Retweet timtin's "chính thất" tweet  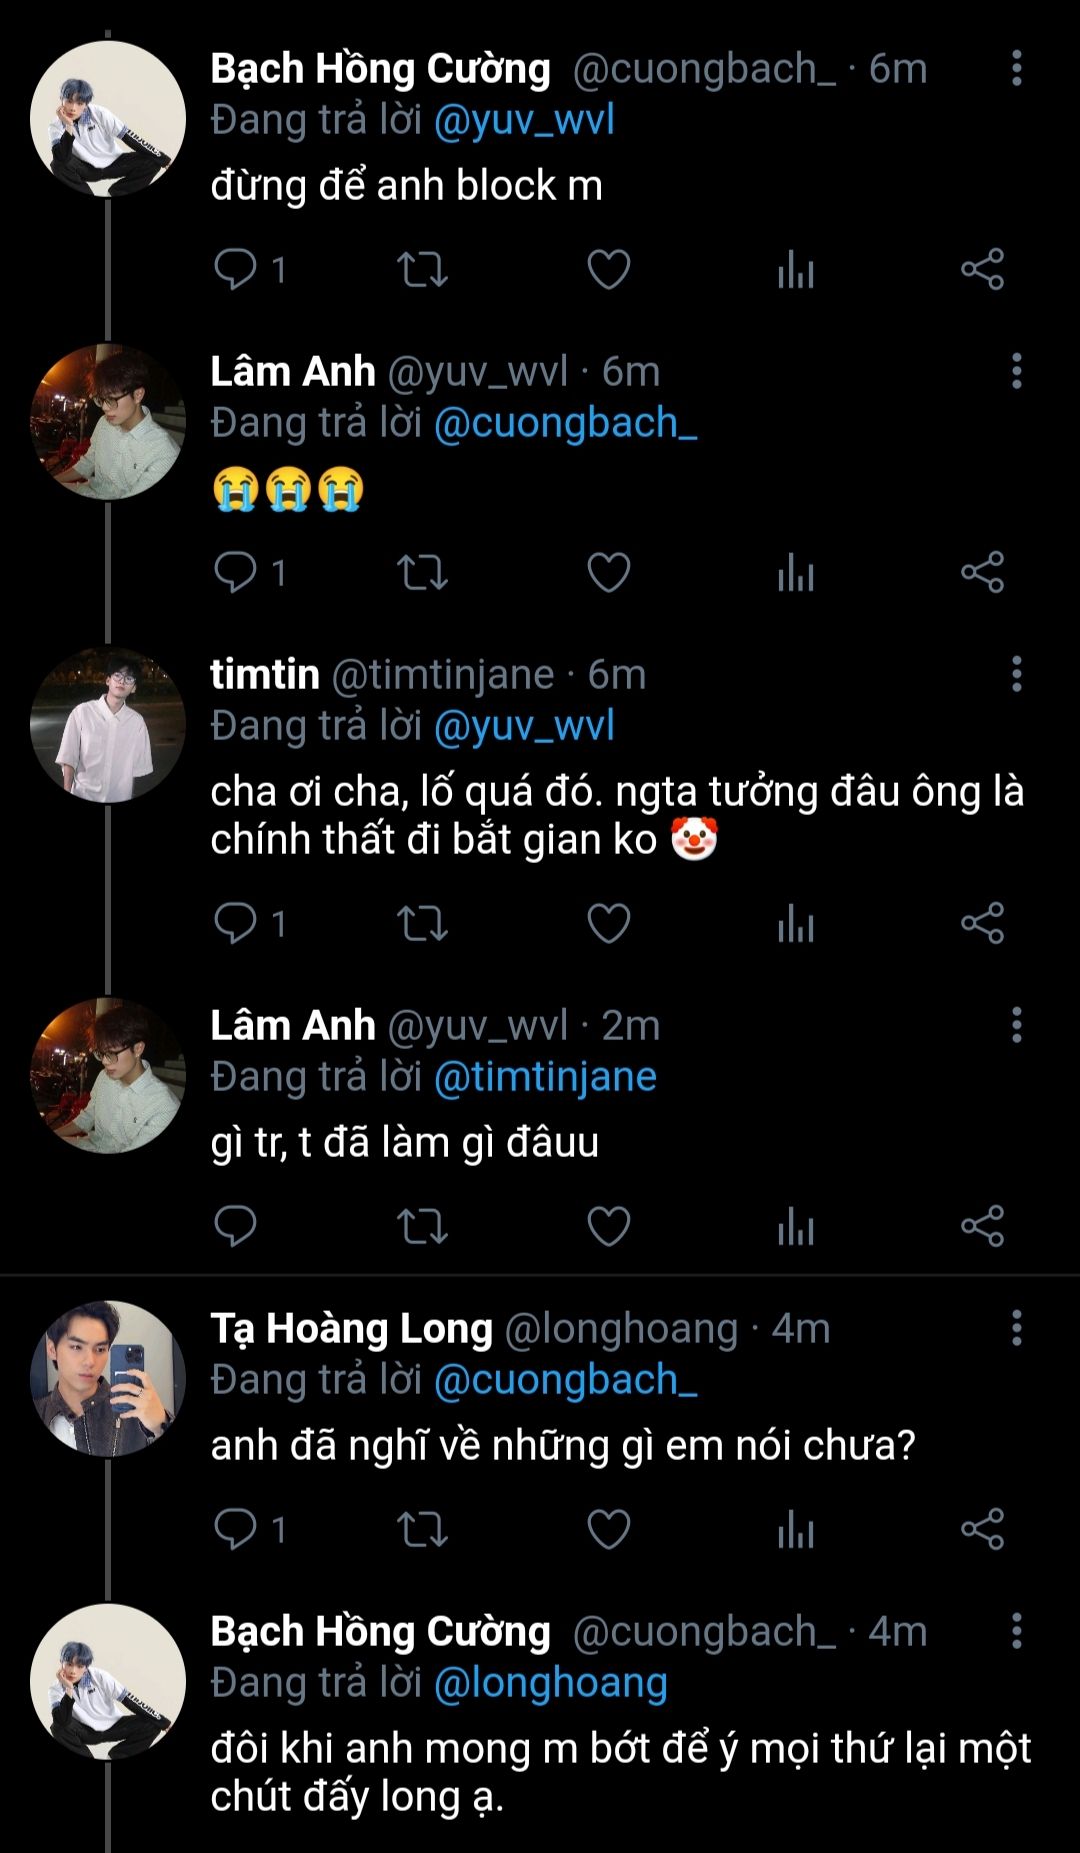[x=422, y=923]
